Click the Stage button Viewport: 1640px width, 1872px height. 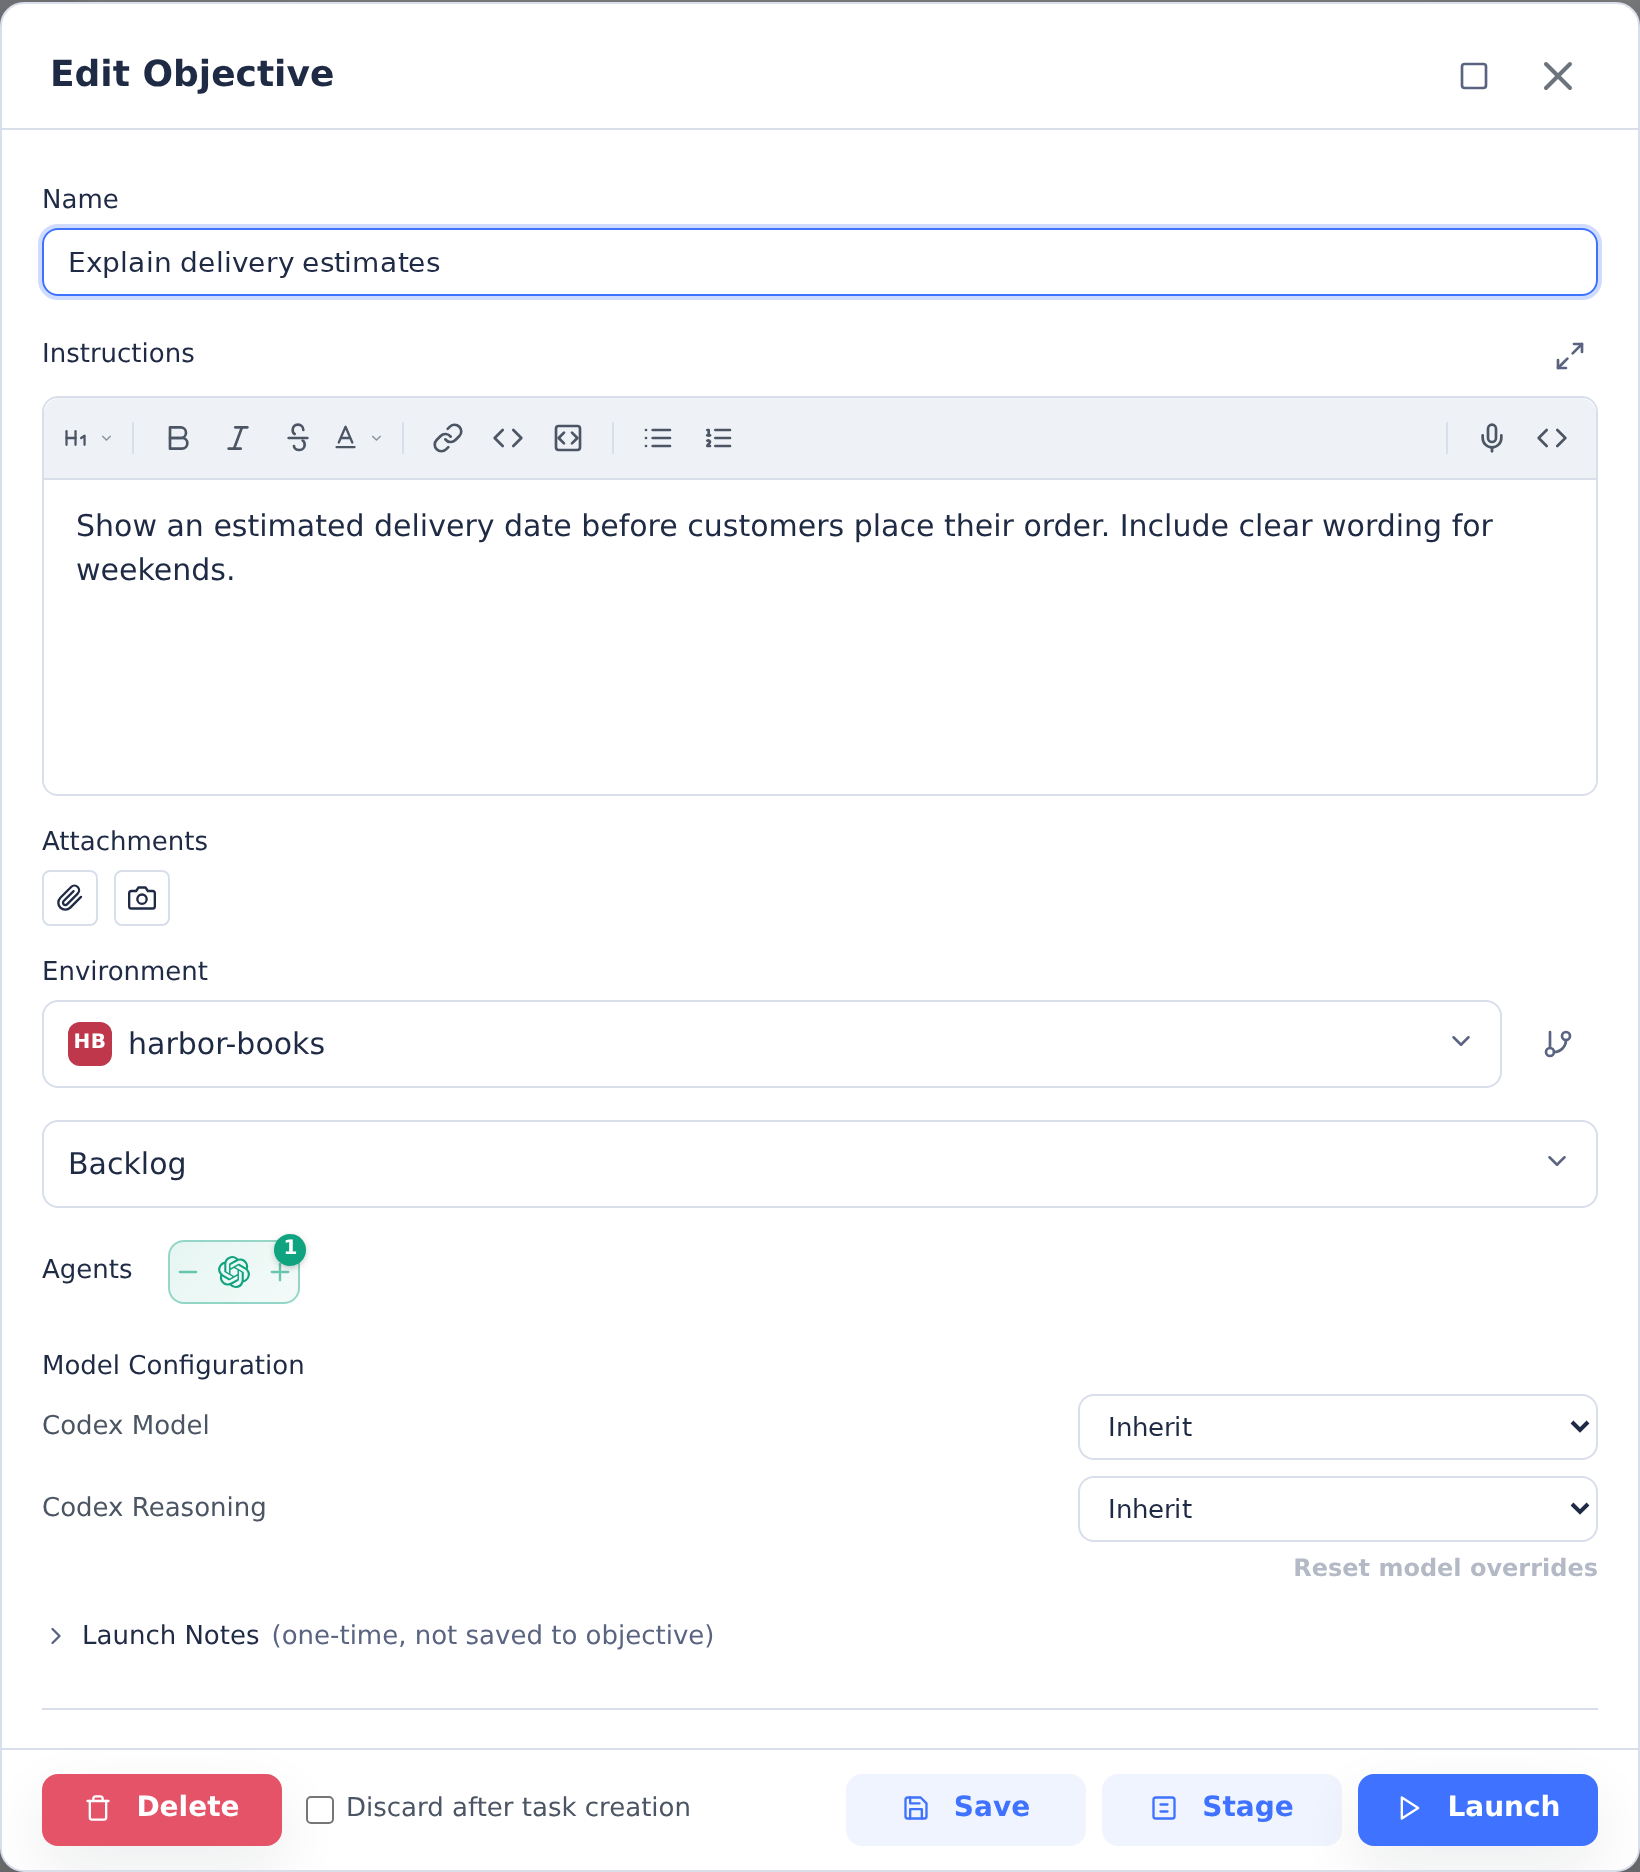(x=1222, y=1810)
